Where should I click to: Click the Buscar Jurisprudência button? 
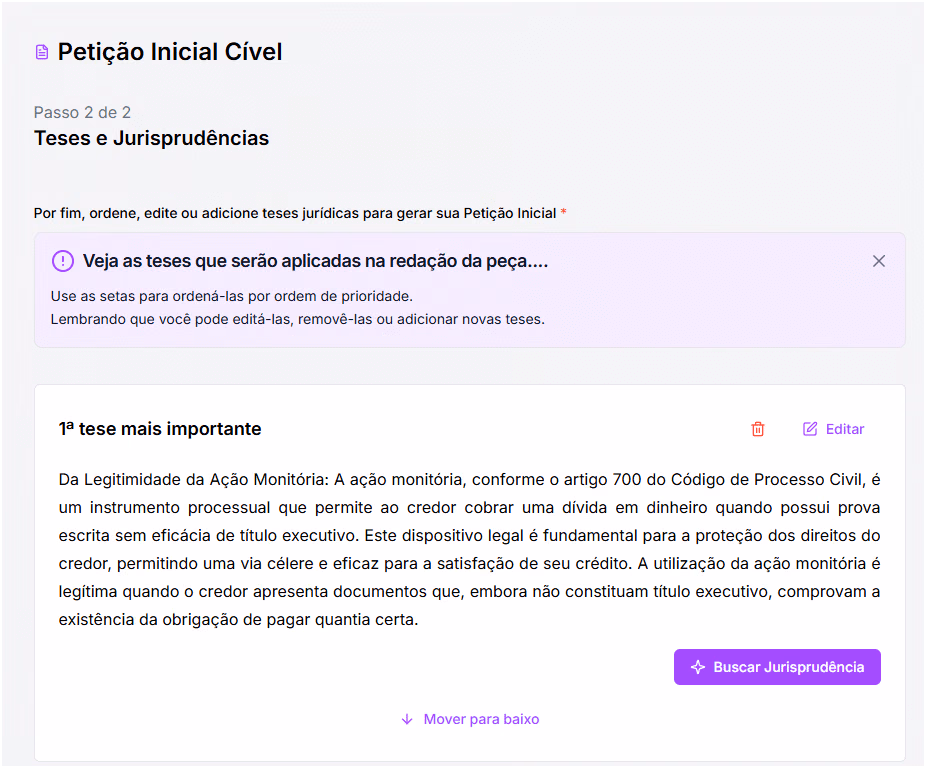[x=777, y=667]
